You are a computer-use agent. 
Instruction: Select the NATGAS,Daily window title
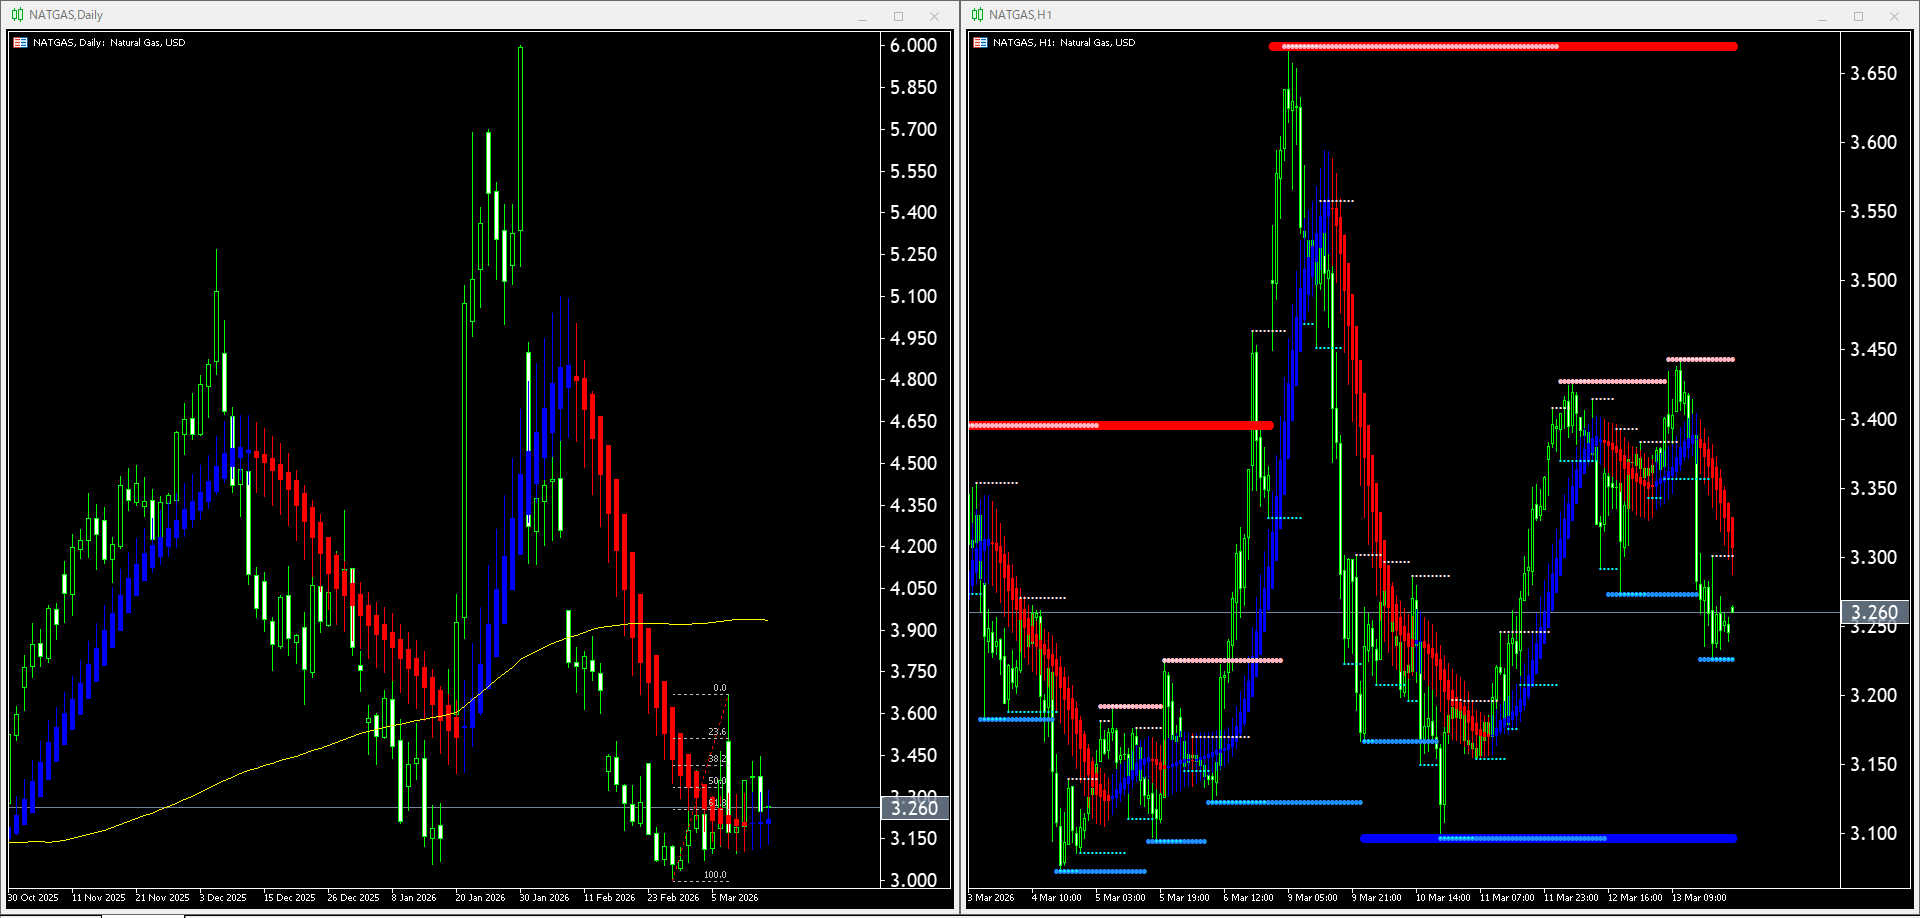click(66, 15)
